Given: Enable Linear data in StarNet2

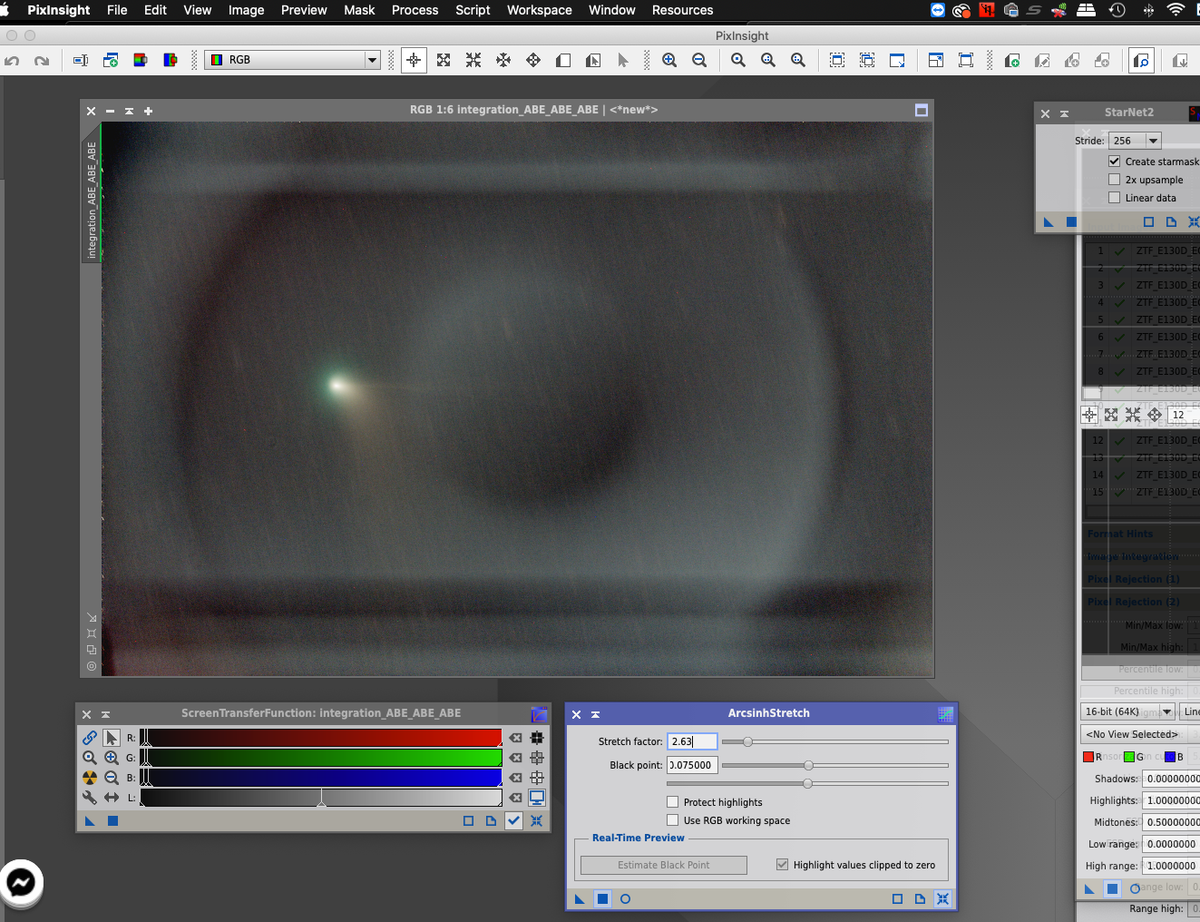Looking at the screenshot, I should click(1114, 197).
